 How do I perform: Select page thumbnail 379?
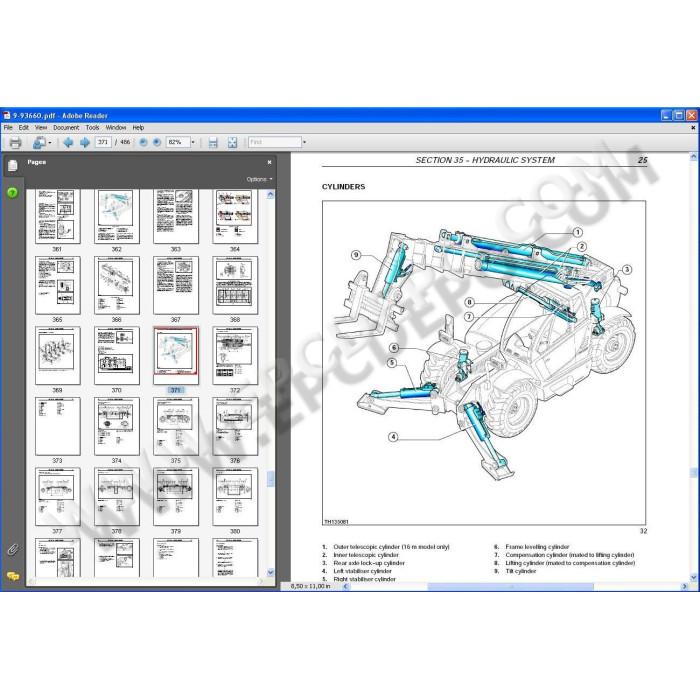176,496
